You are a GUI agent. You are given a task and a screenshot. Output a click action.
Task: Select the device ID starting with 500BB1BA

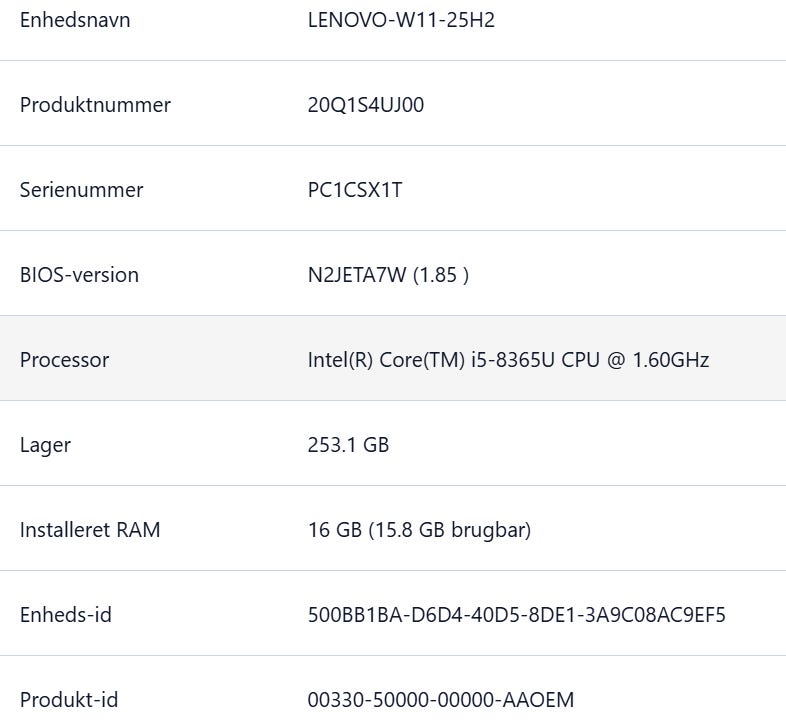pos(516,615)
